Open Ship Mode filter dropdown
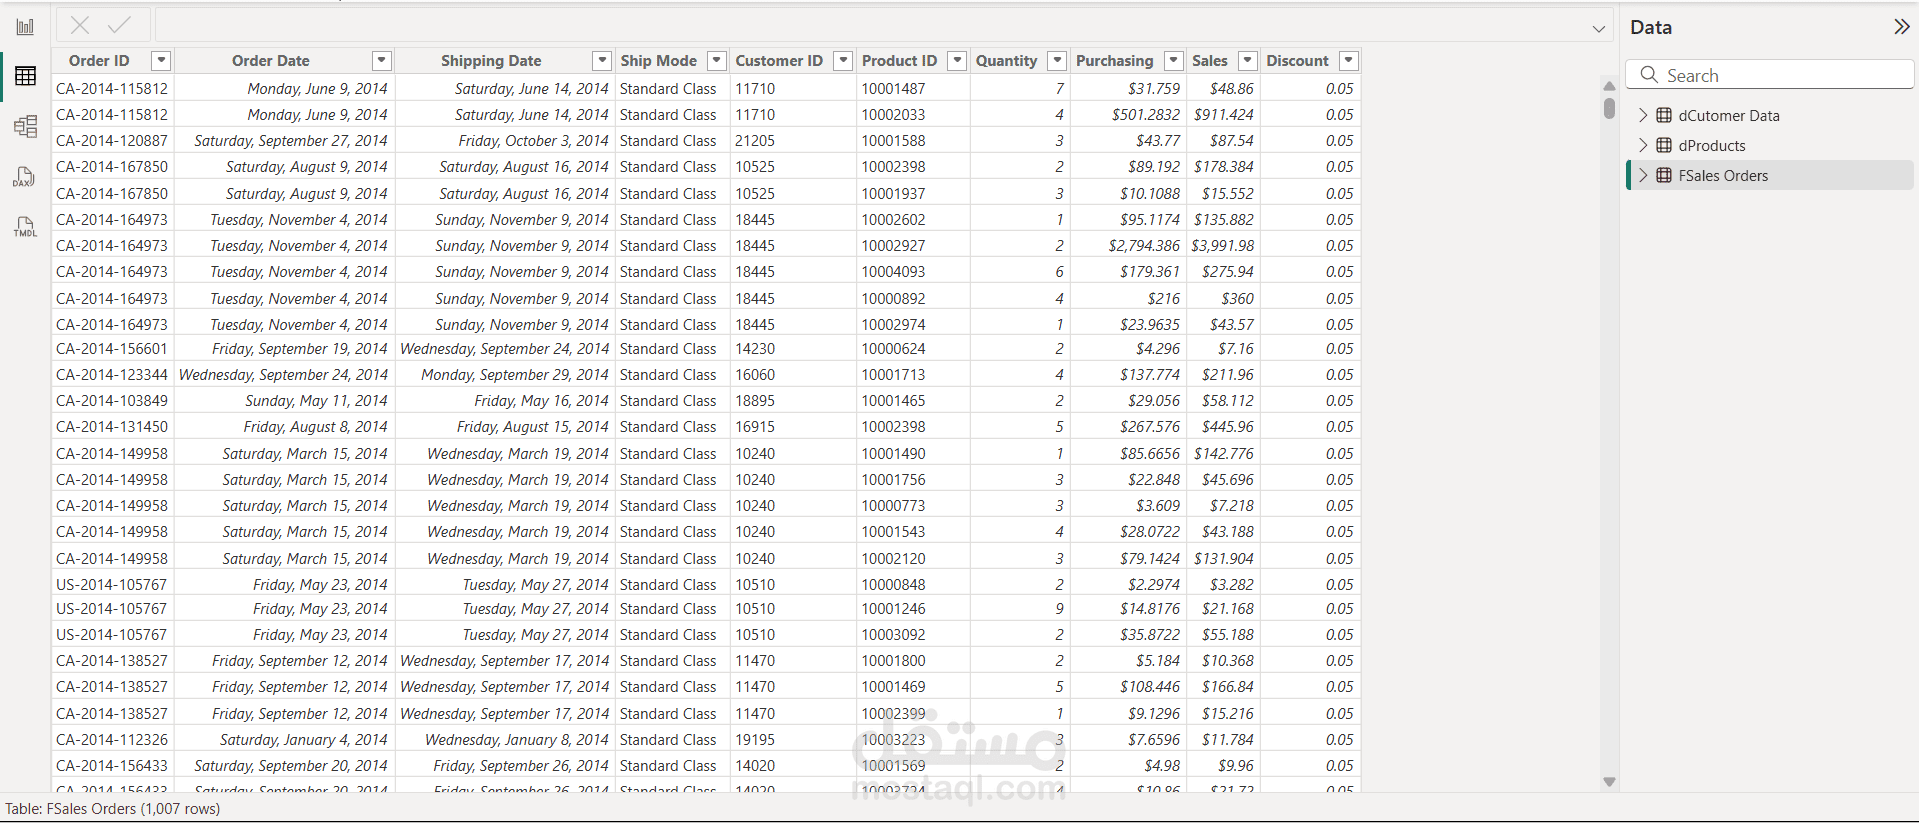Screen dimensions: 1919x823 click(717, 61)
